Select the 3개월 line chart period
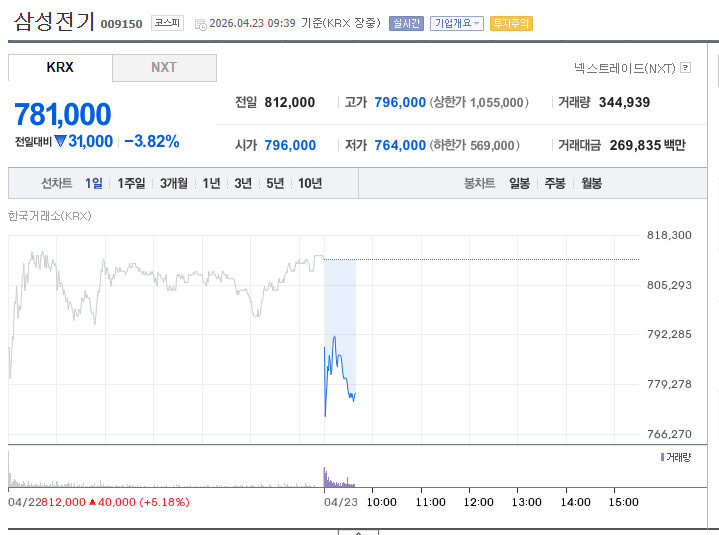The image size is (719, 535). pos(174,183)
